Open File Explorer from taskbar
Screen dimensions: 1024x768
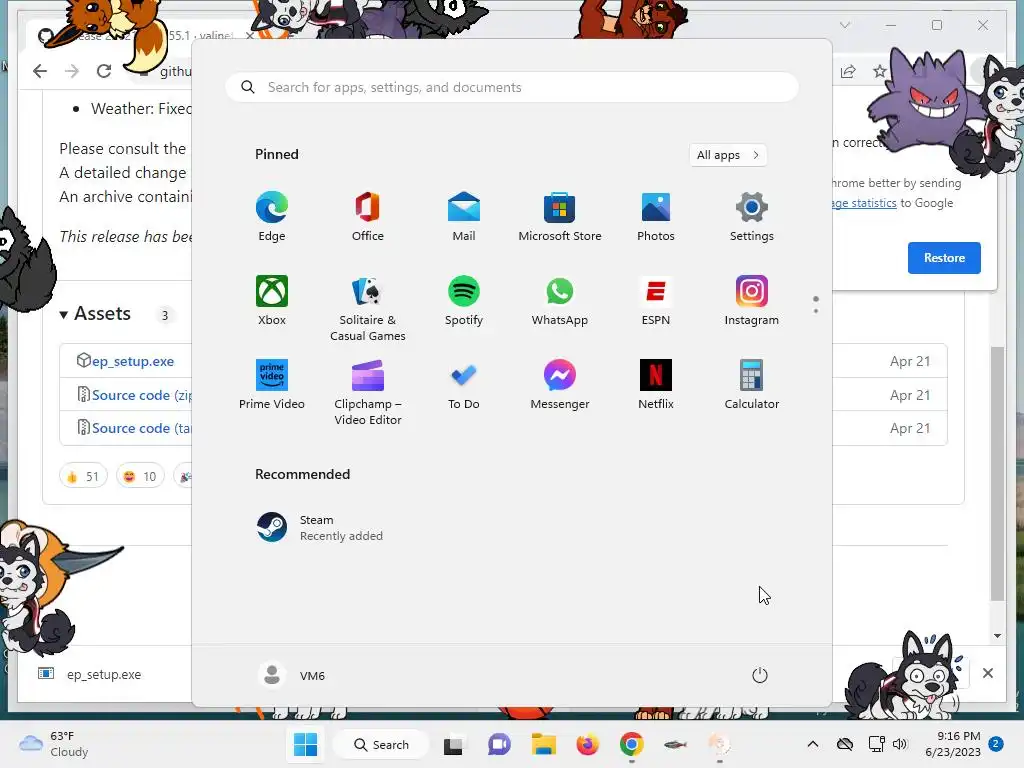[x=543, y=744]
